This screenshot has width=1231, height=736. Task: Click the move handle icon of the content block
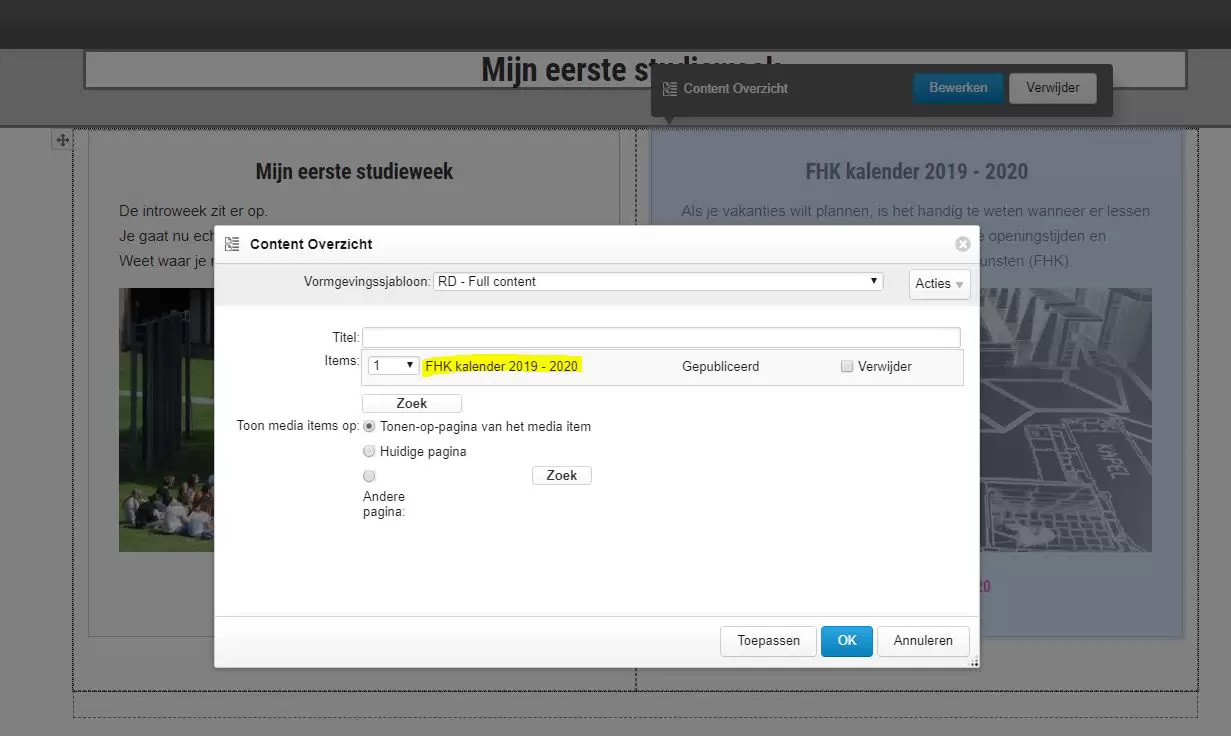point(62,140)
